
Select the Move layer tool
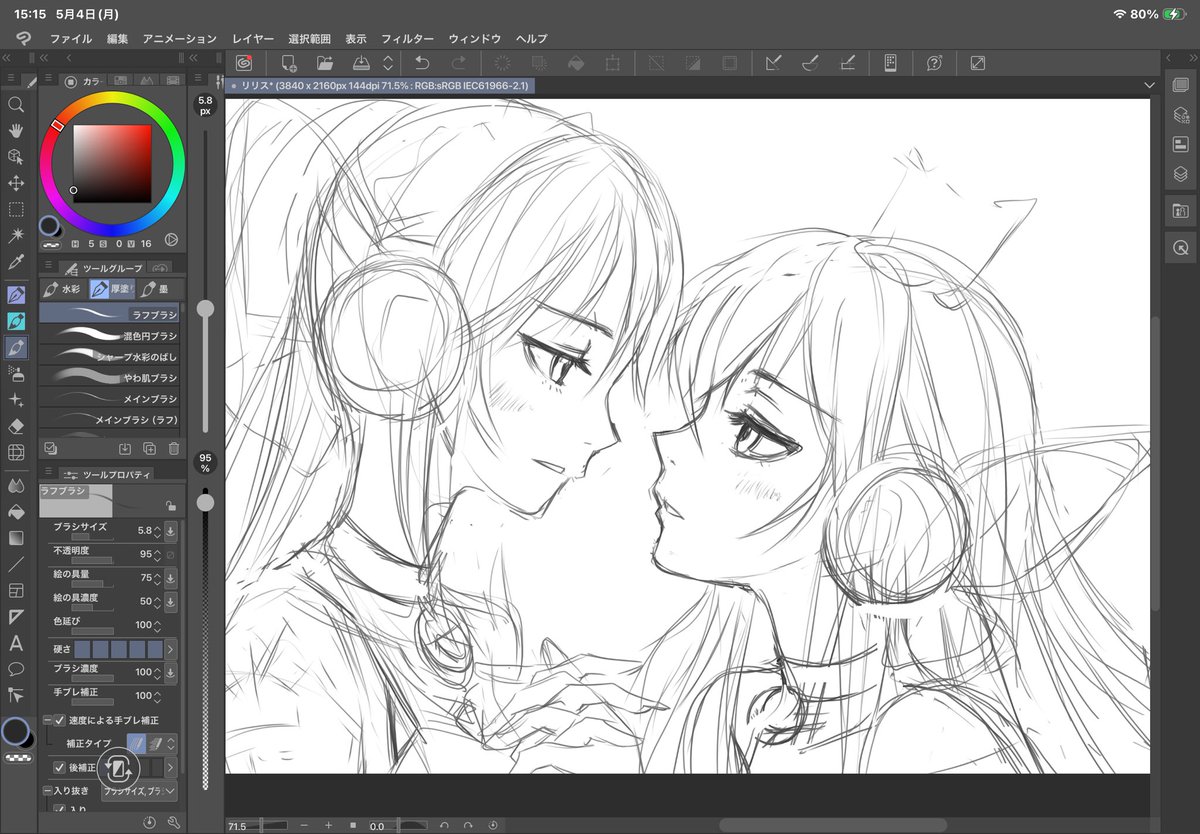[x=16, y=184]
